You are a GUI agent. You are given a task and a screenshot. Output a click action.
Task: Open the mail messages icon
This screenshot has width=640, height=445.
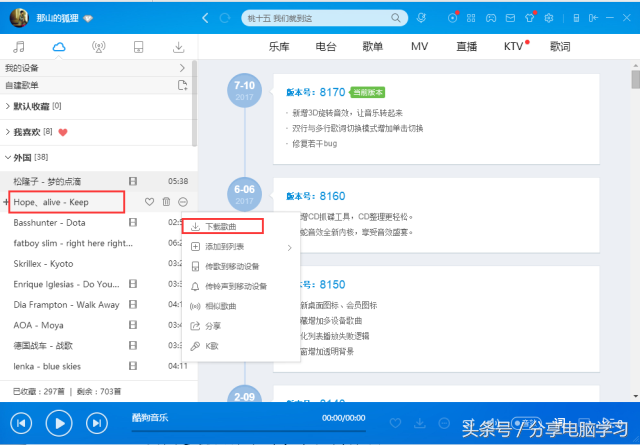click(510, 18)
